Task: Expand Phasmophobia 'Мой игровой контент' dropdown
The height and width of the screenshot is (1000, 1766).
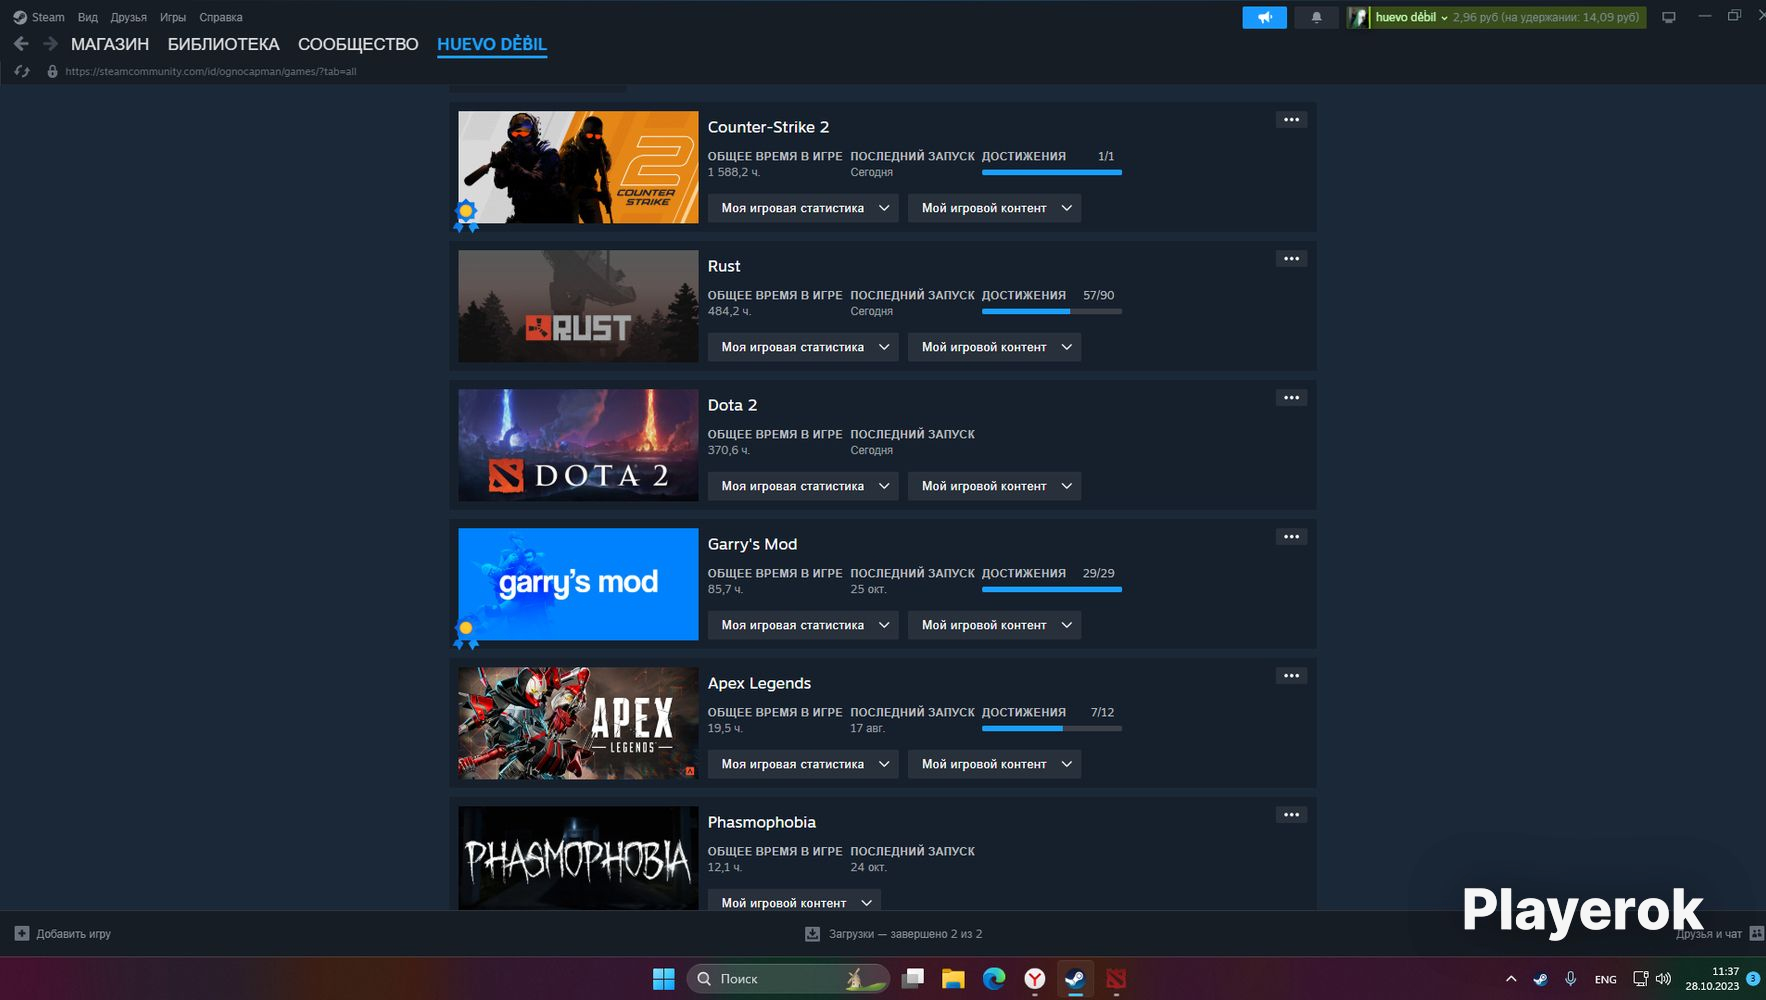Action: coord(794,901)
